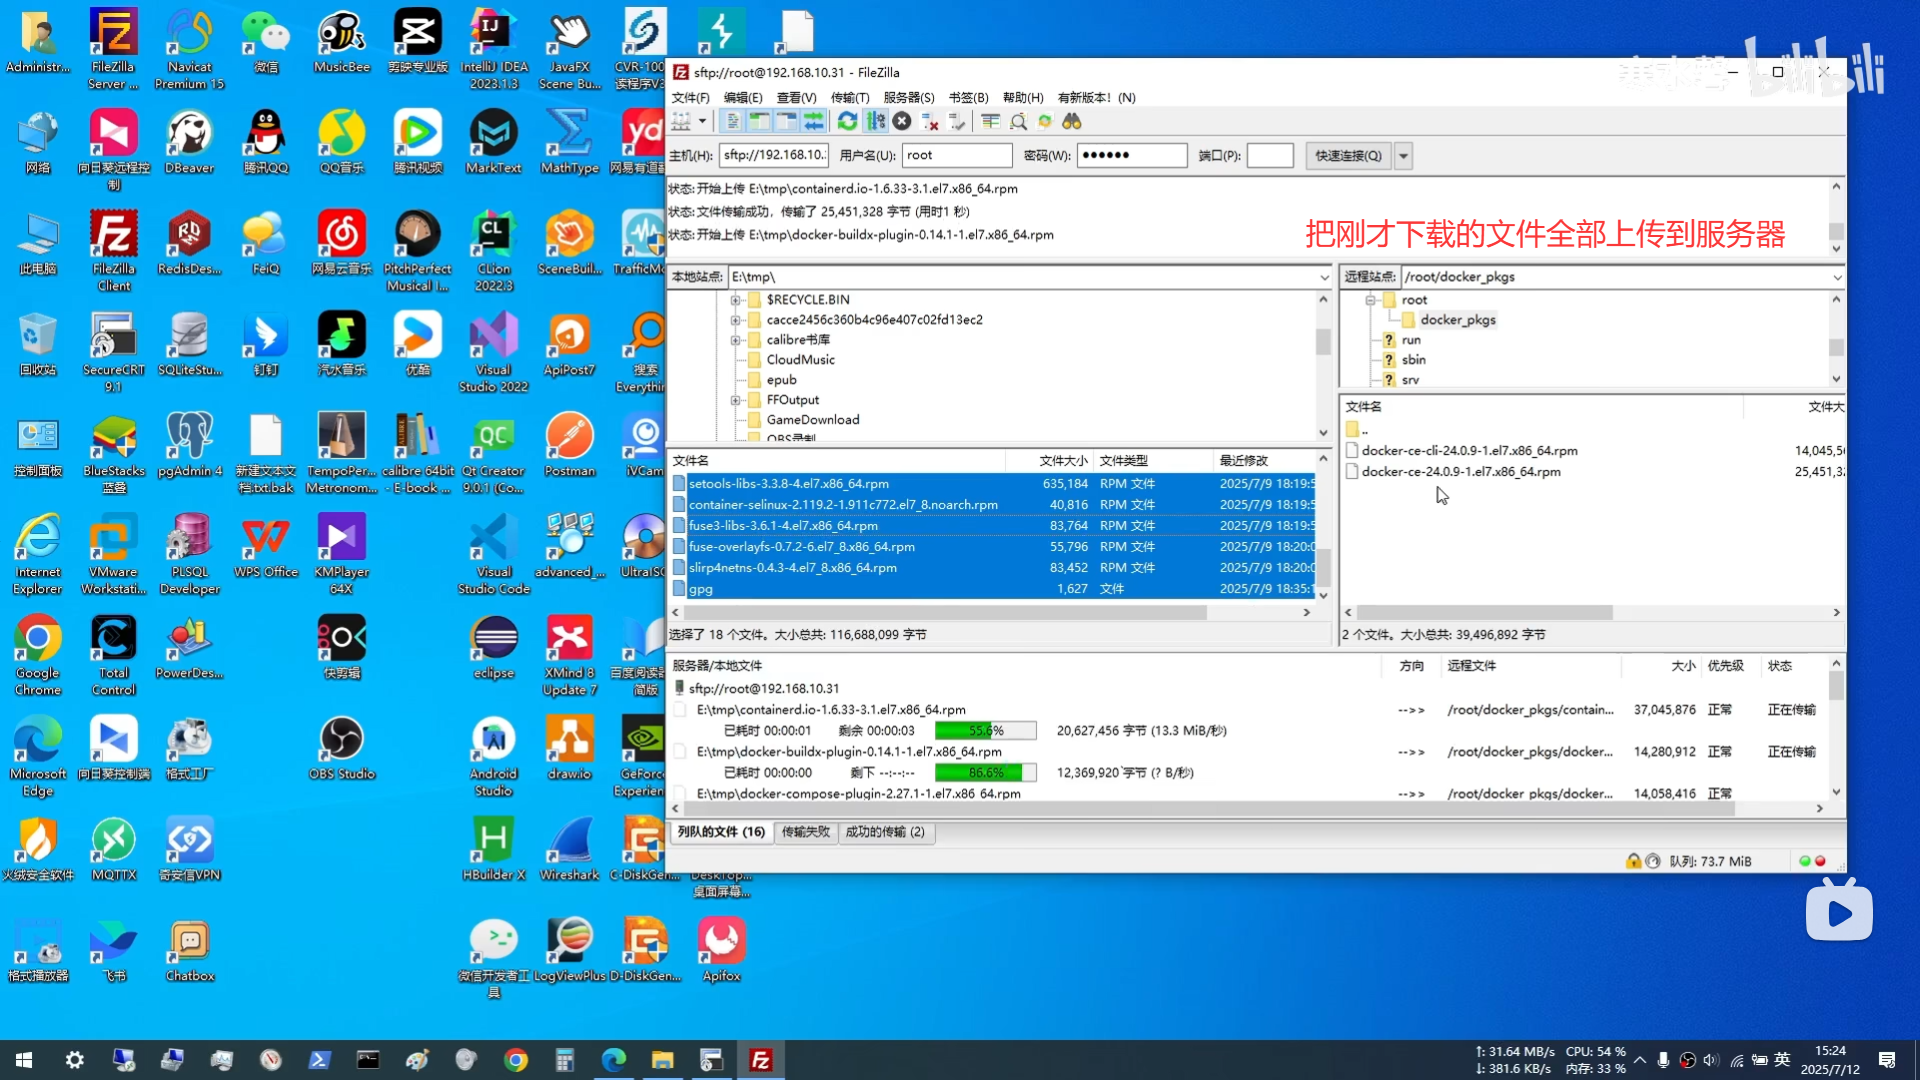This screenshot has height=1080, width=1920.
Task: Toggle the message log display
Action: click(733, 121)
